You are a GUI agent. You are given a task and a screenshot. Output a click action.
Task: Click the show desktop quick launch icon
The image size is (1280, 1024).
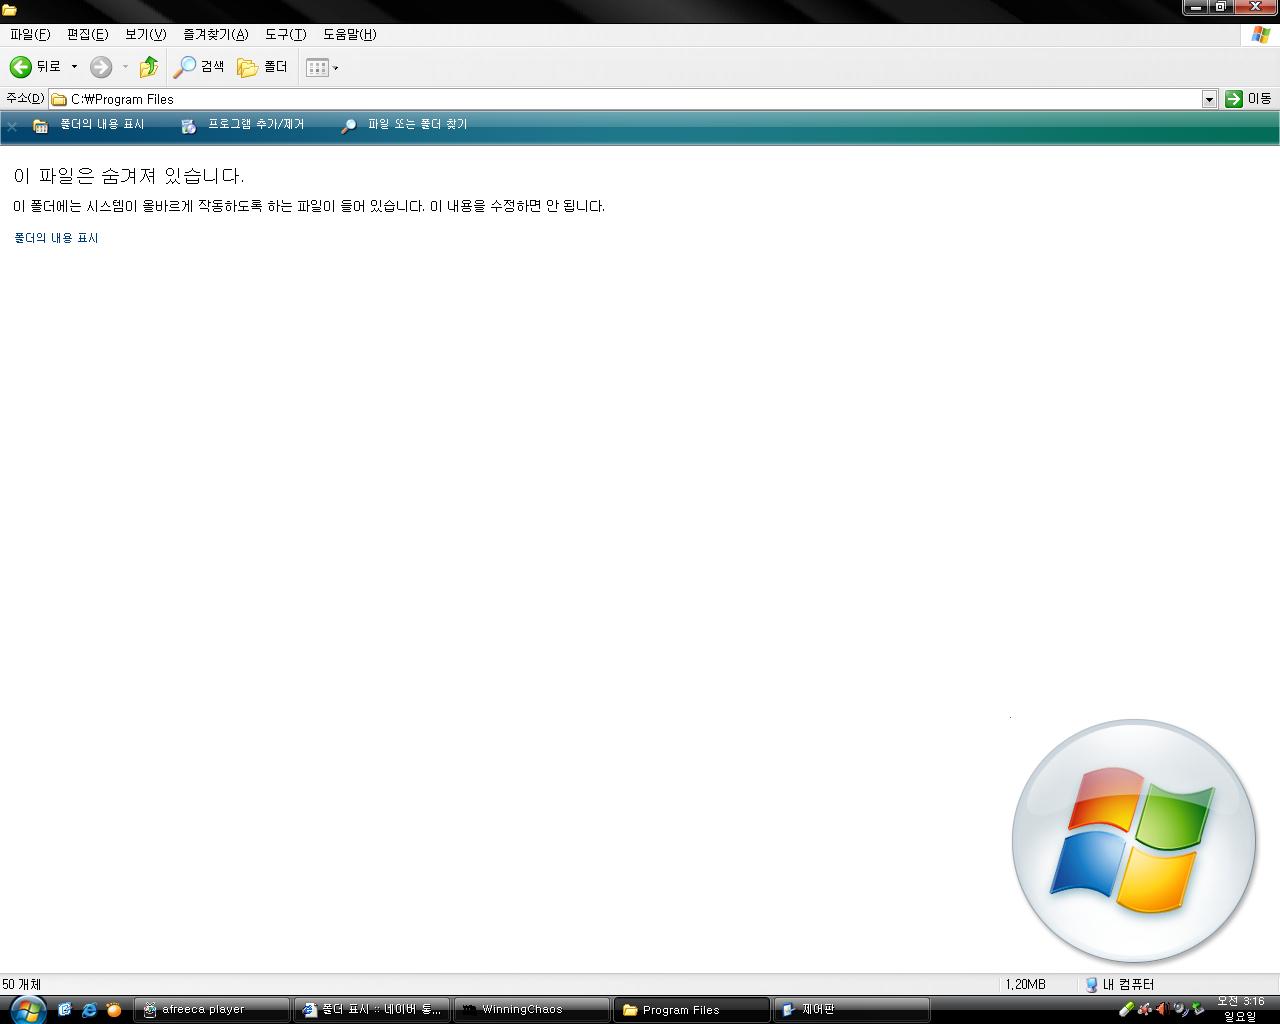pos(65,1010)
